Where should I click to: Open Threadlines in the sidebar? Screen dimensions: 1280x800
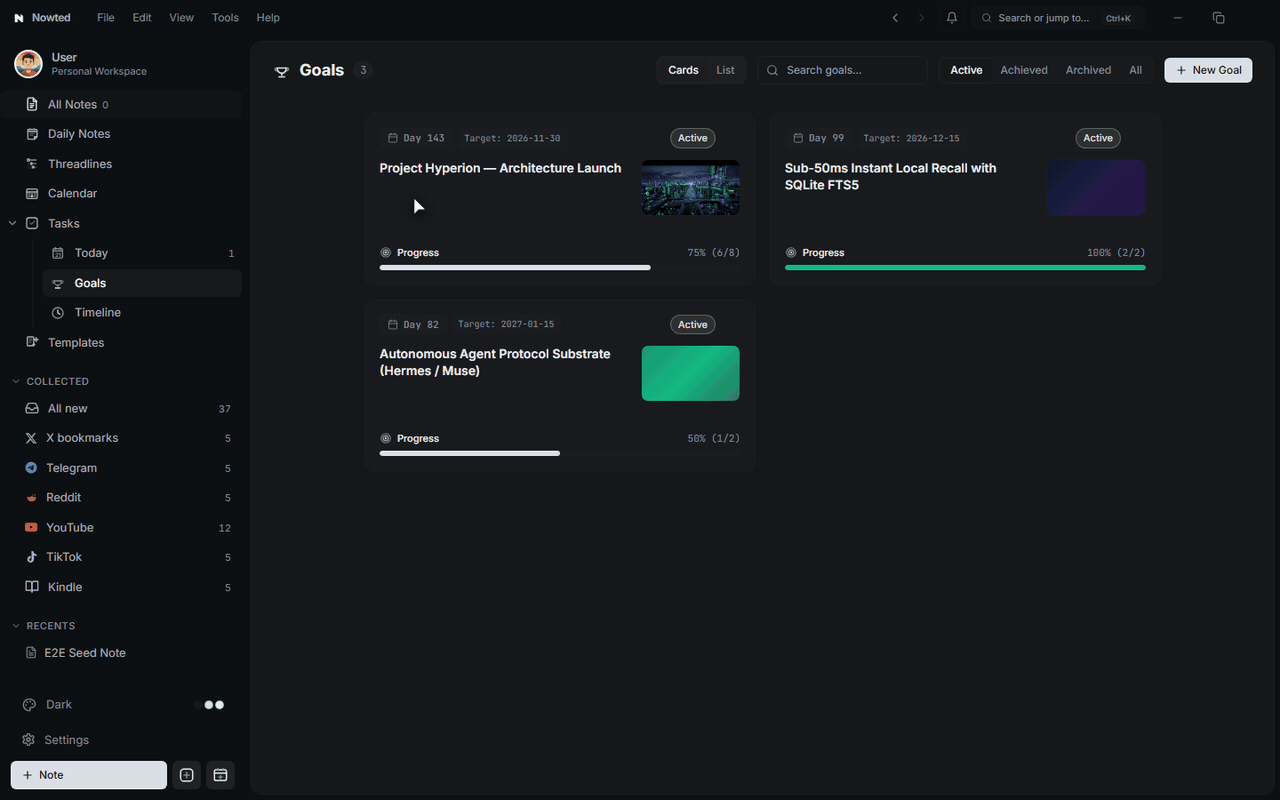click(126, 164)
